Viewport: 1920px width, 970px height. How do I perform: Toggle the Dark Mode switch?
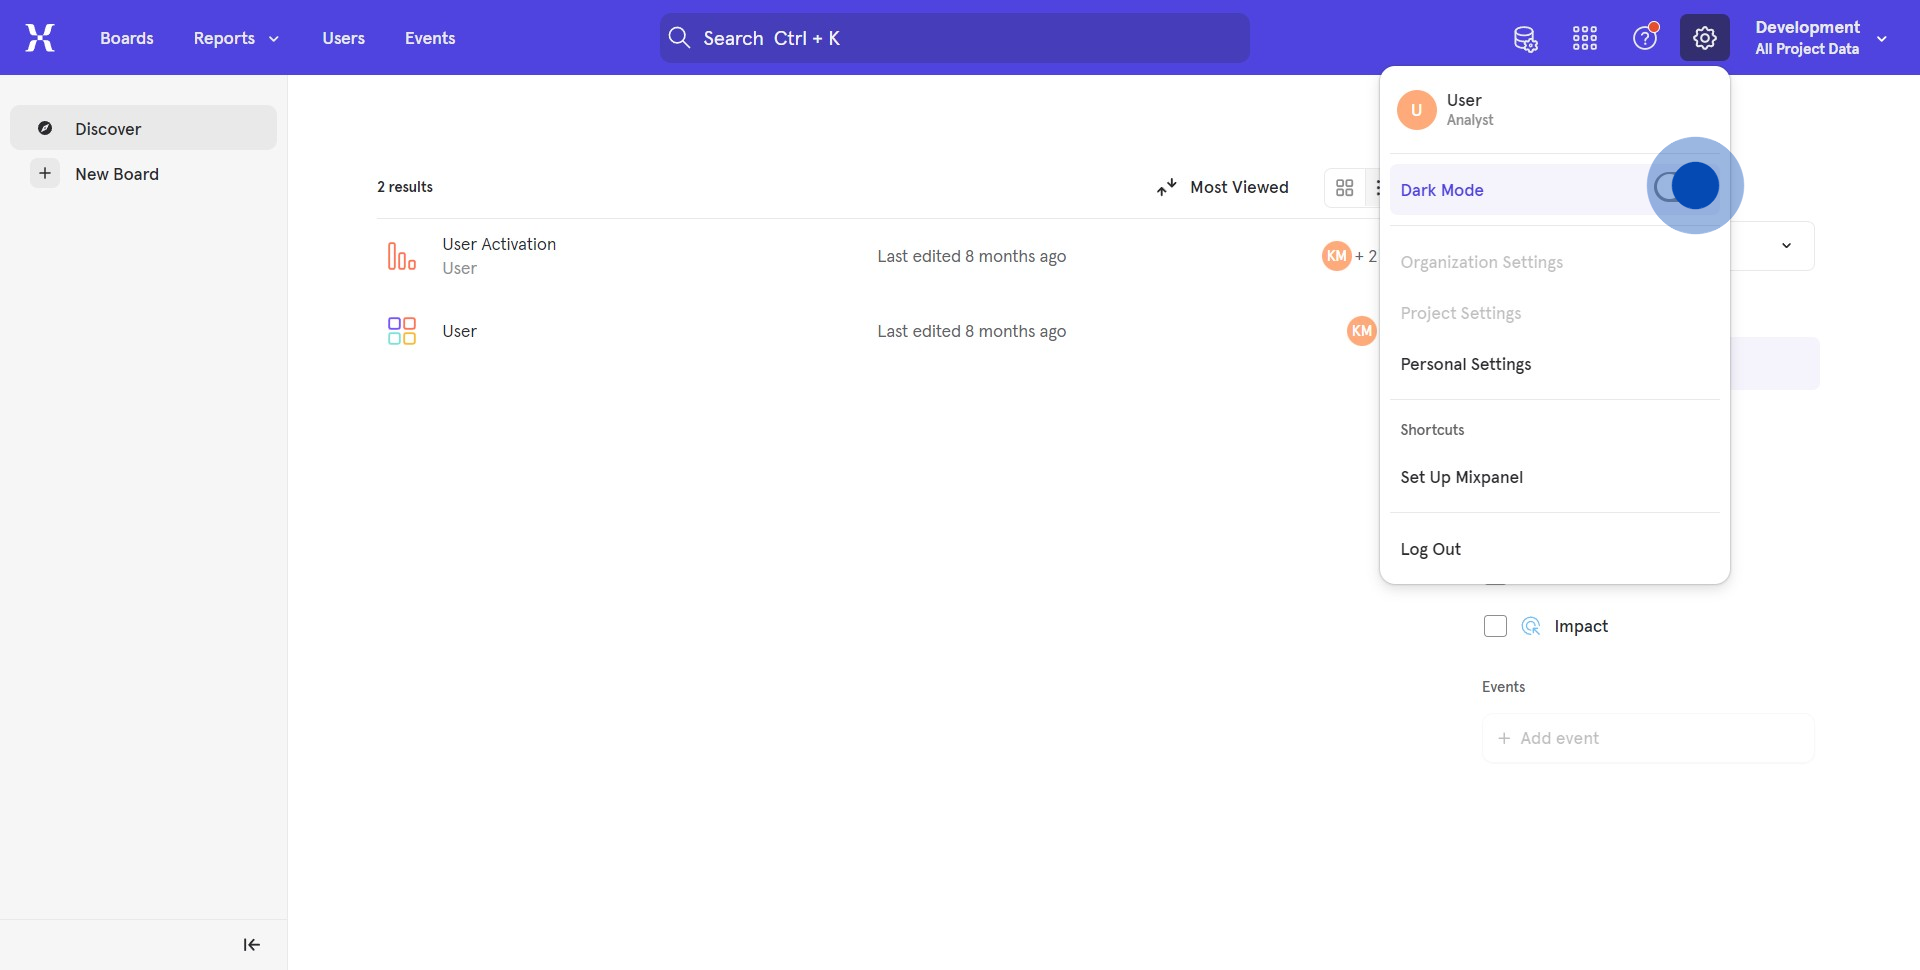click(x=1686, y=186)
